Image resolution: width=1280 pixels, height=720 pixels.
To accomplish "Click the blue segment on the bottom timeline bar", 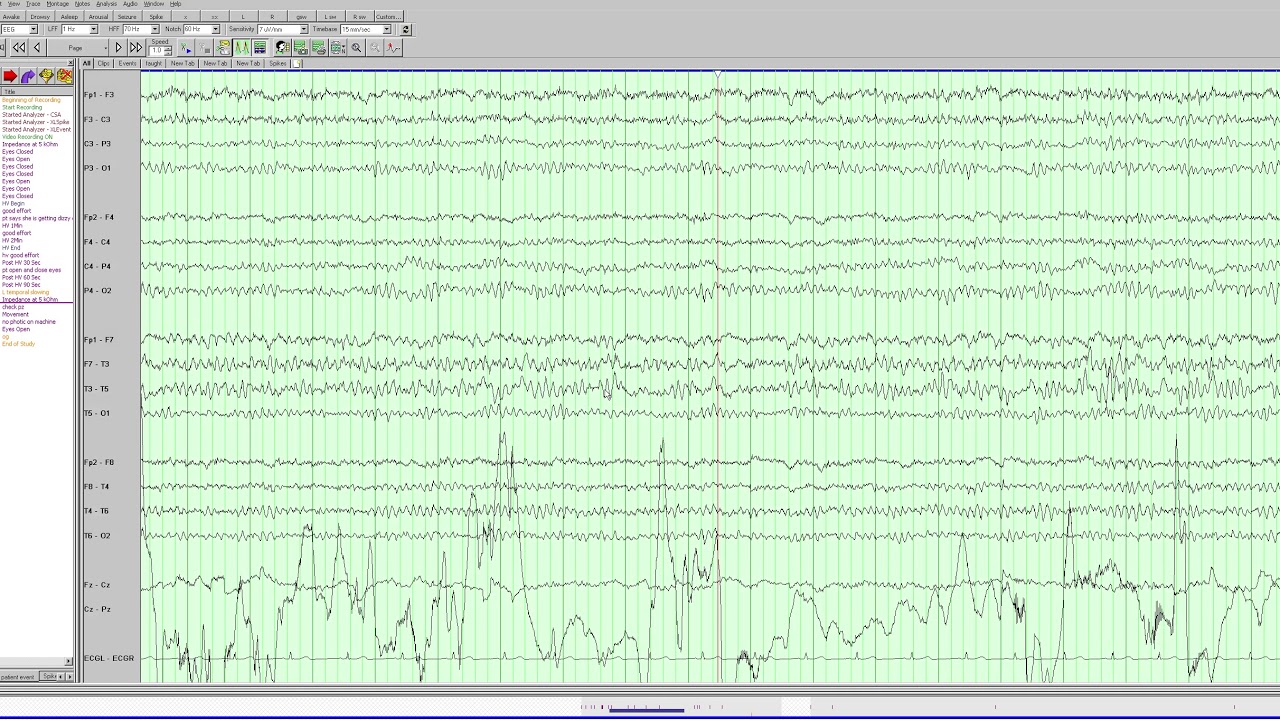I will (x=646, y=710).
